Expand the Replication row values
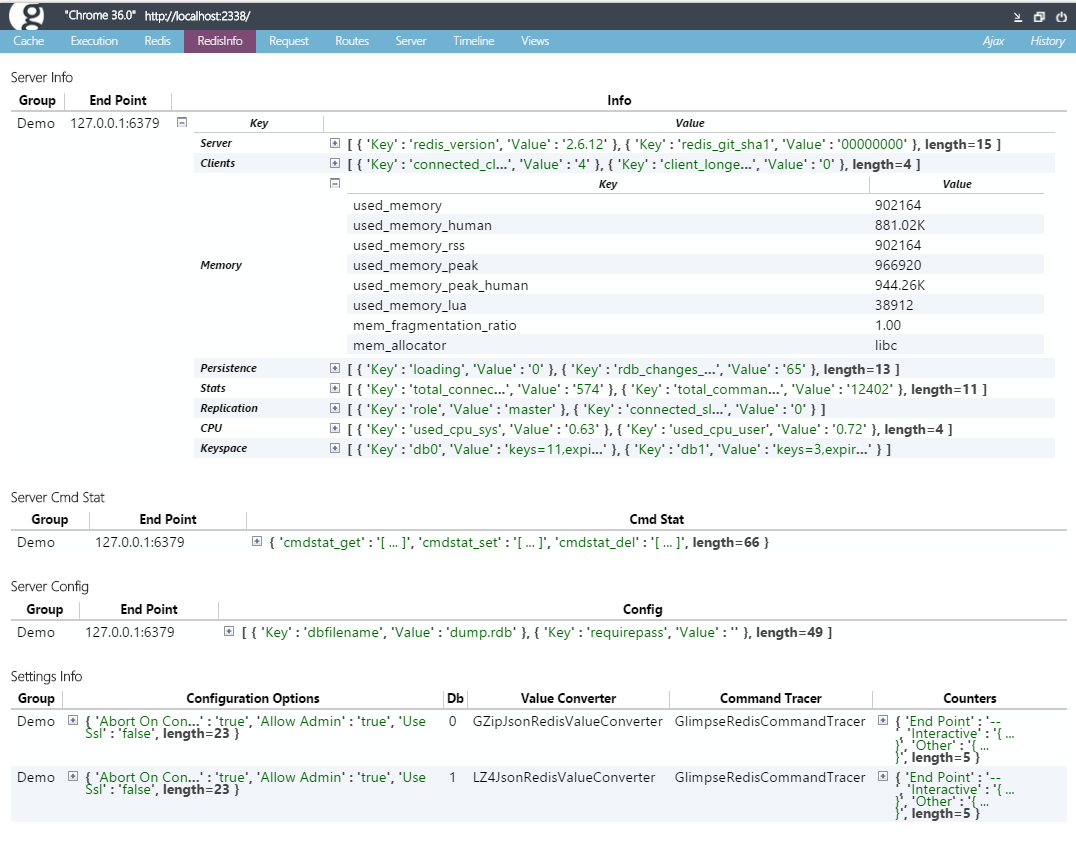Screen dimensions: 1076x846 [x=335, y=408]
